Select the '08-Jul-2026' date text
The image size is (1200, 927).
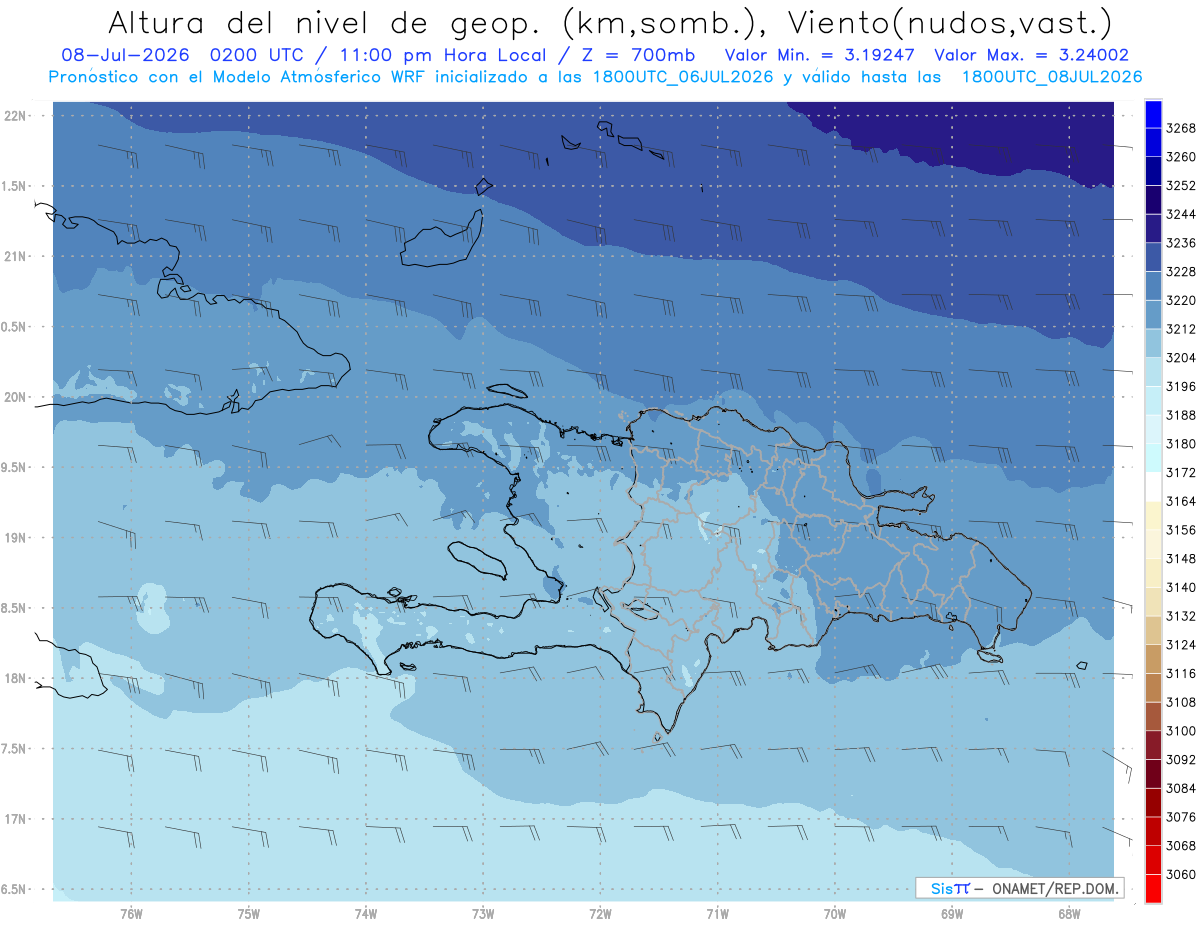point(125,55)
